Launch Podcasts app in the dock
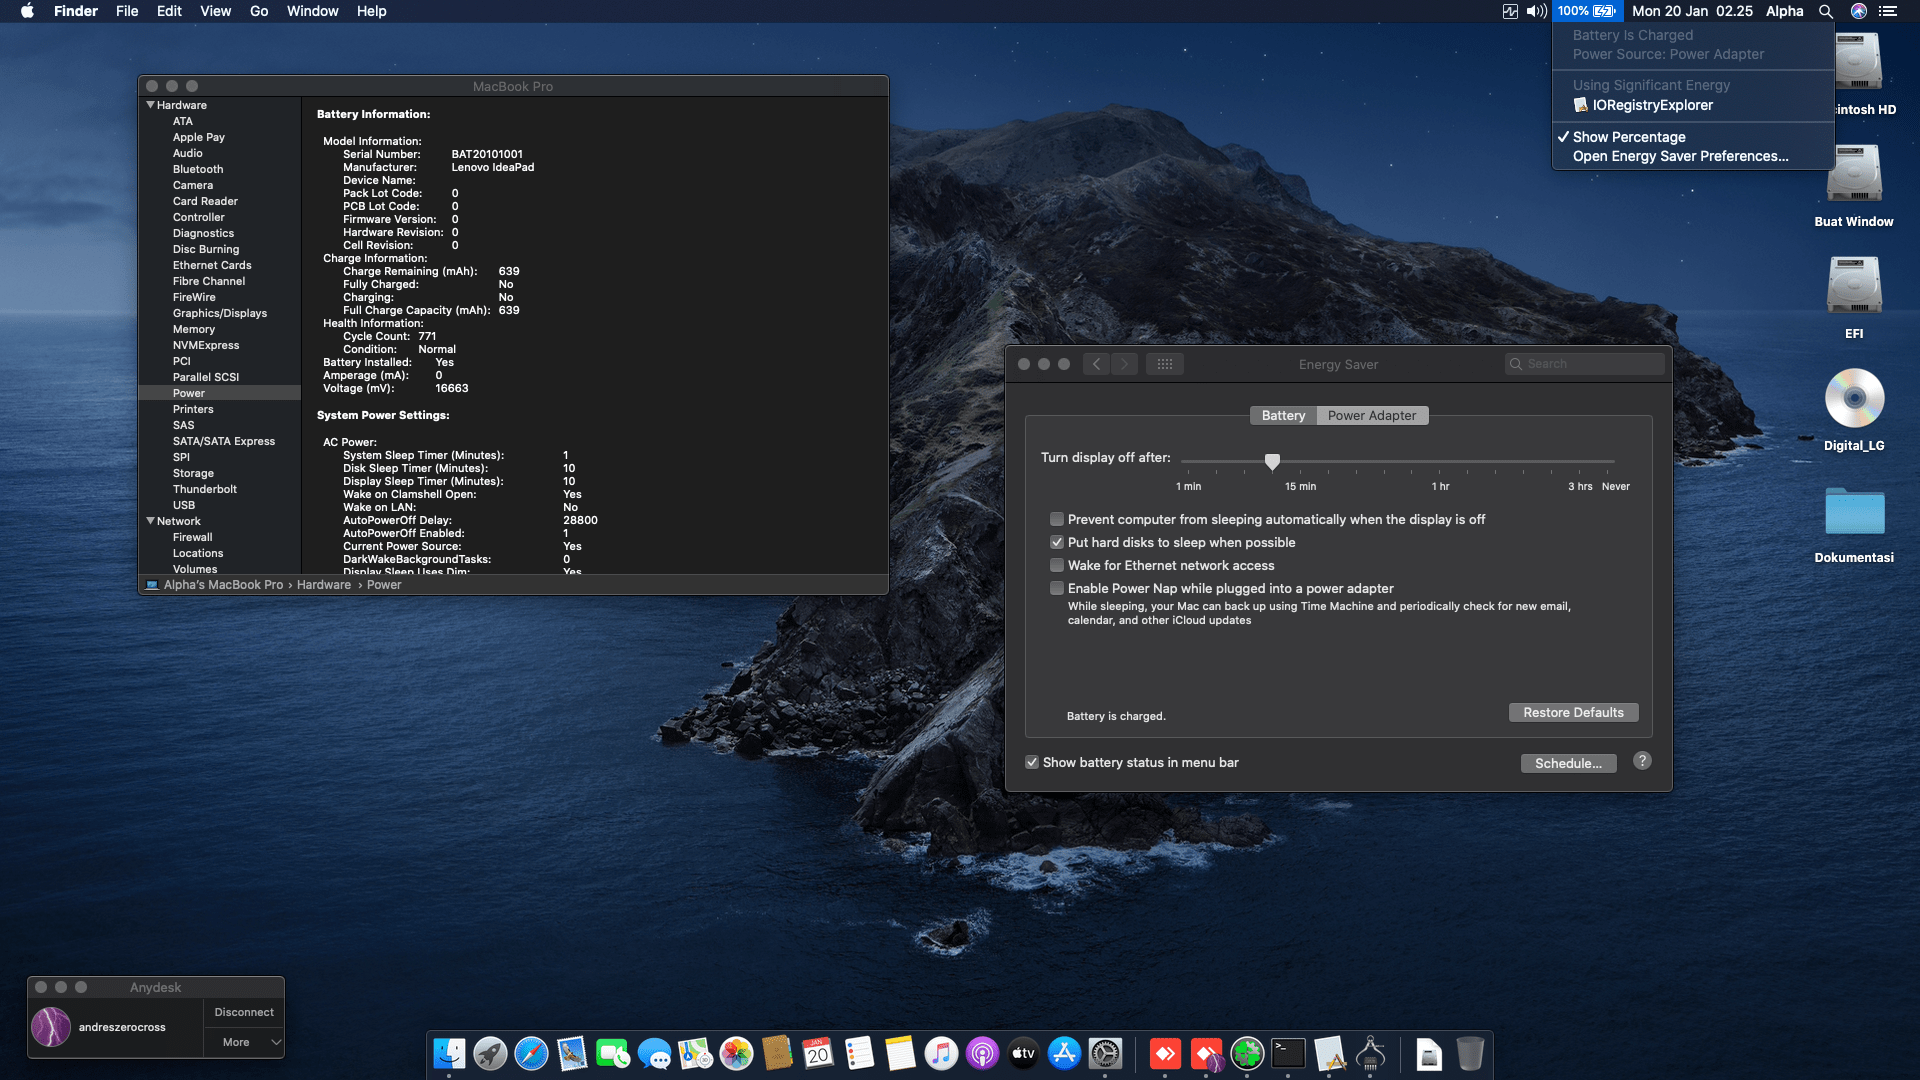Viewport: 1920px width, 1080px height. click(x=982, y=1054)
